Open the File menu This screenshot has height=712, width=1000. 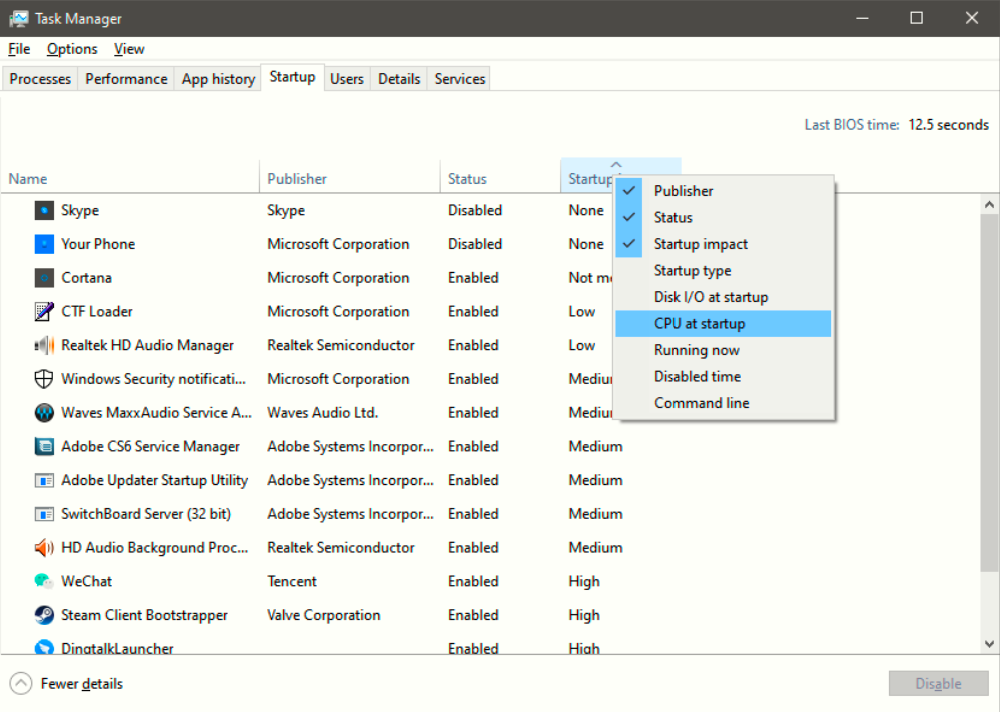point(19,49)
